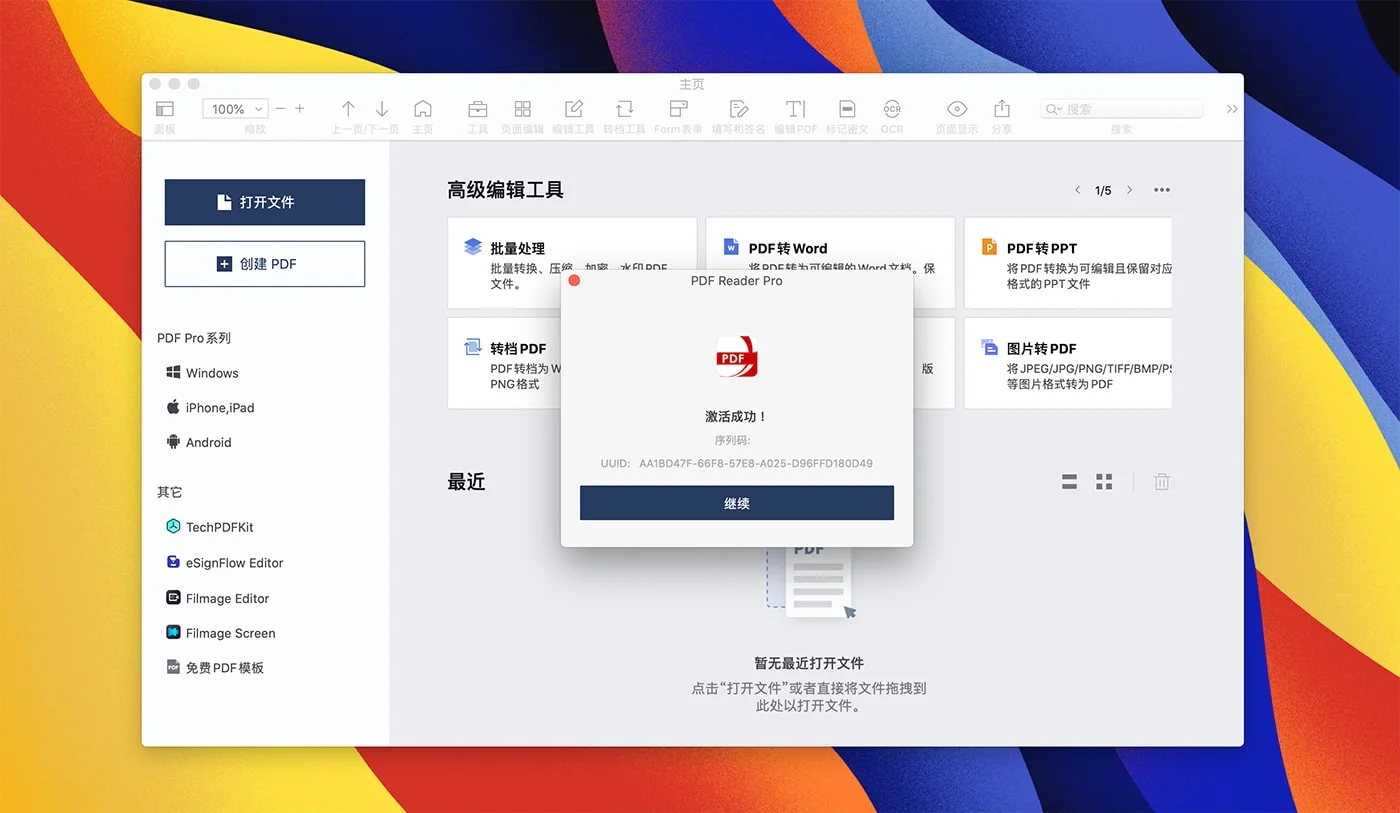Click the 打开文件 button
Image resolution: width=1400 pixels, height=813 pixels.
pyautogui.click(x=264, y=202)
